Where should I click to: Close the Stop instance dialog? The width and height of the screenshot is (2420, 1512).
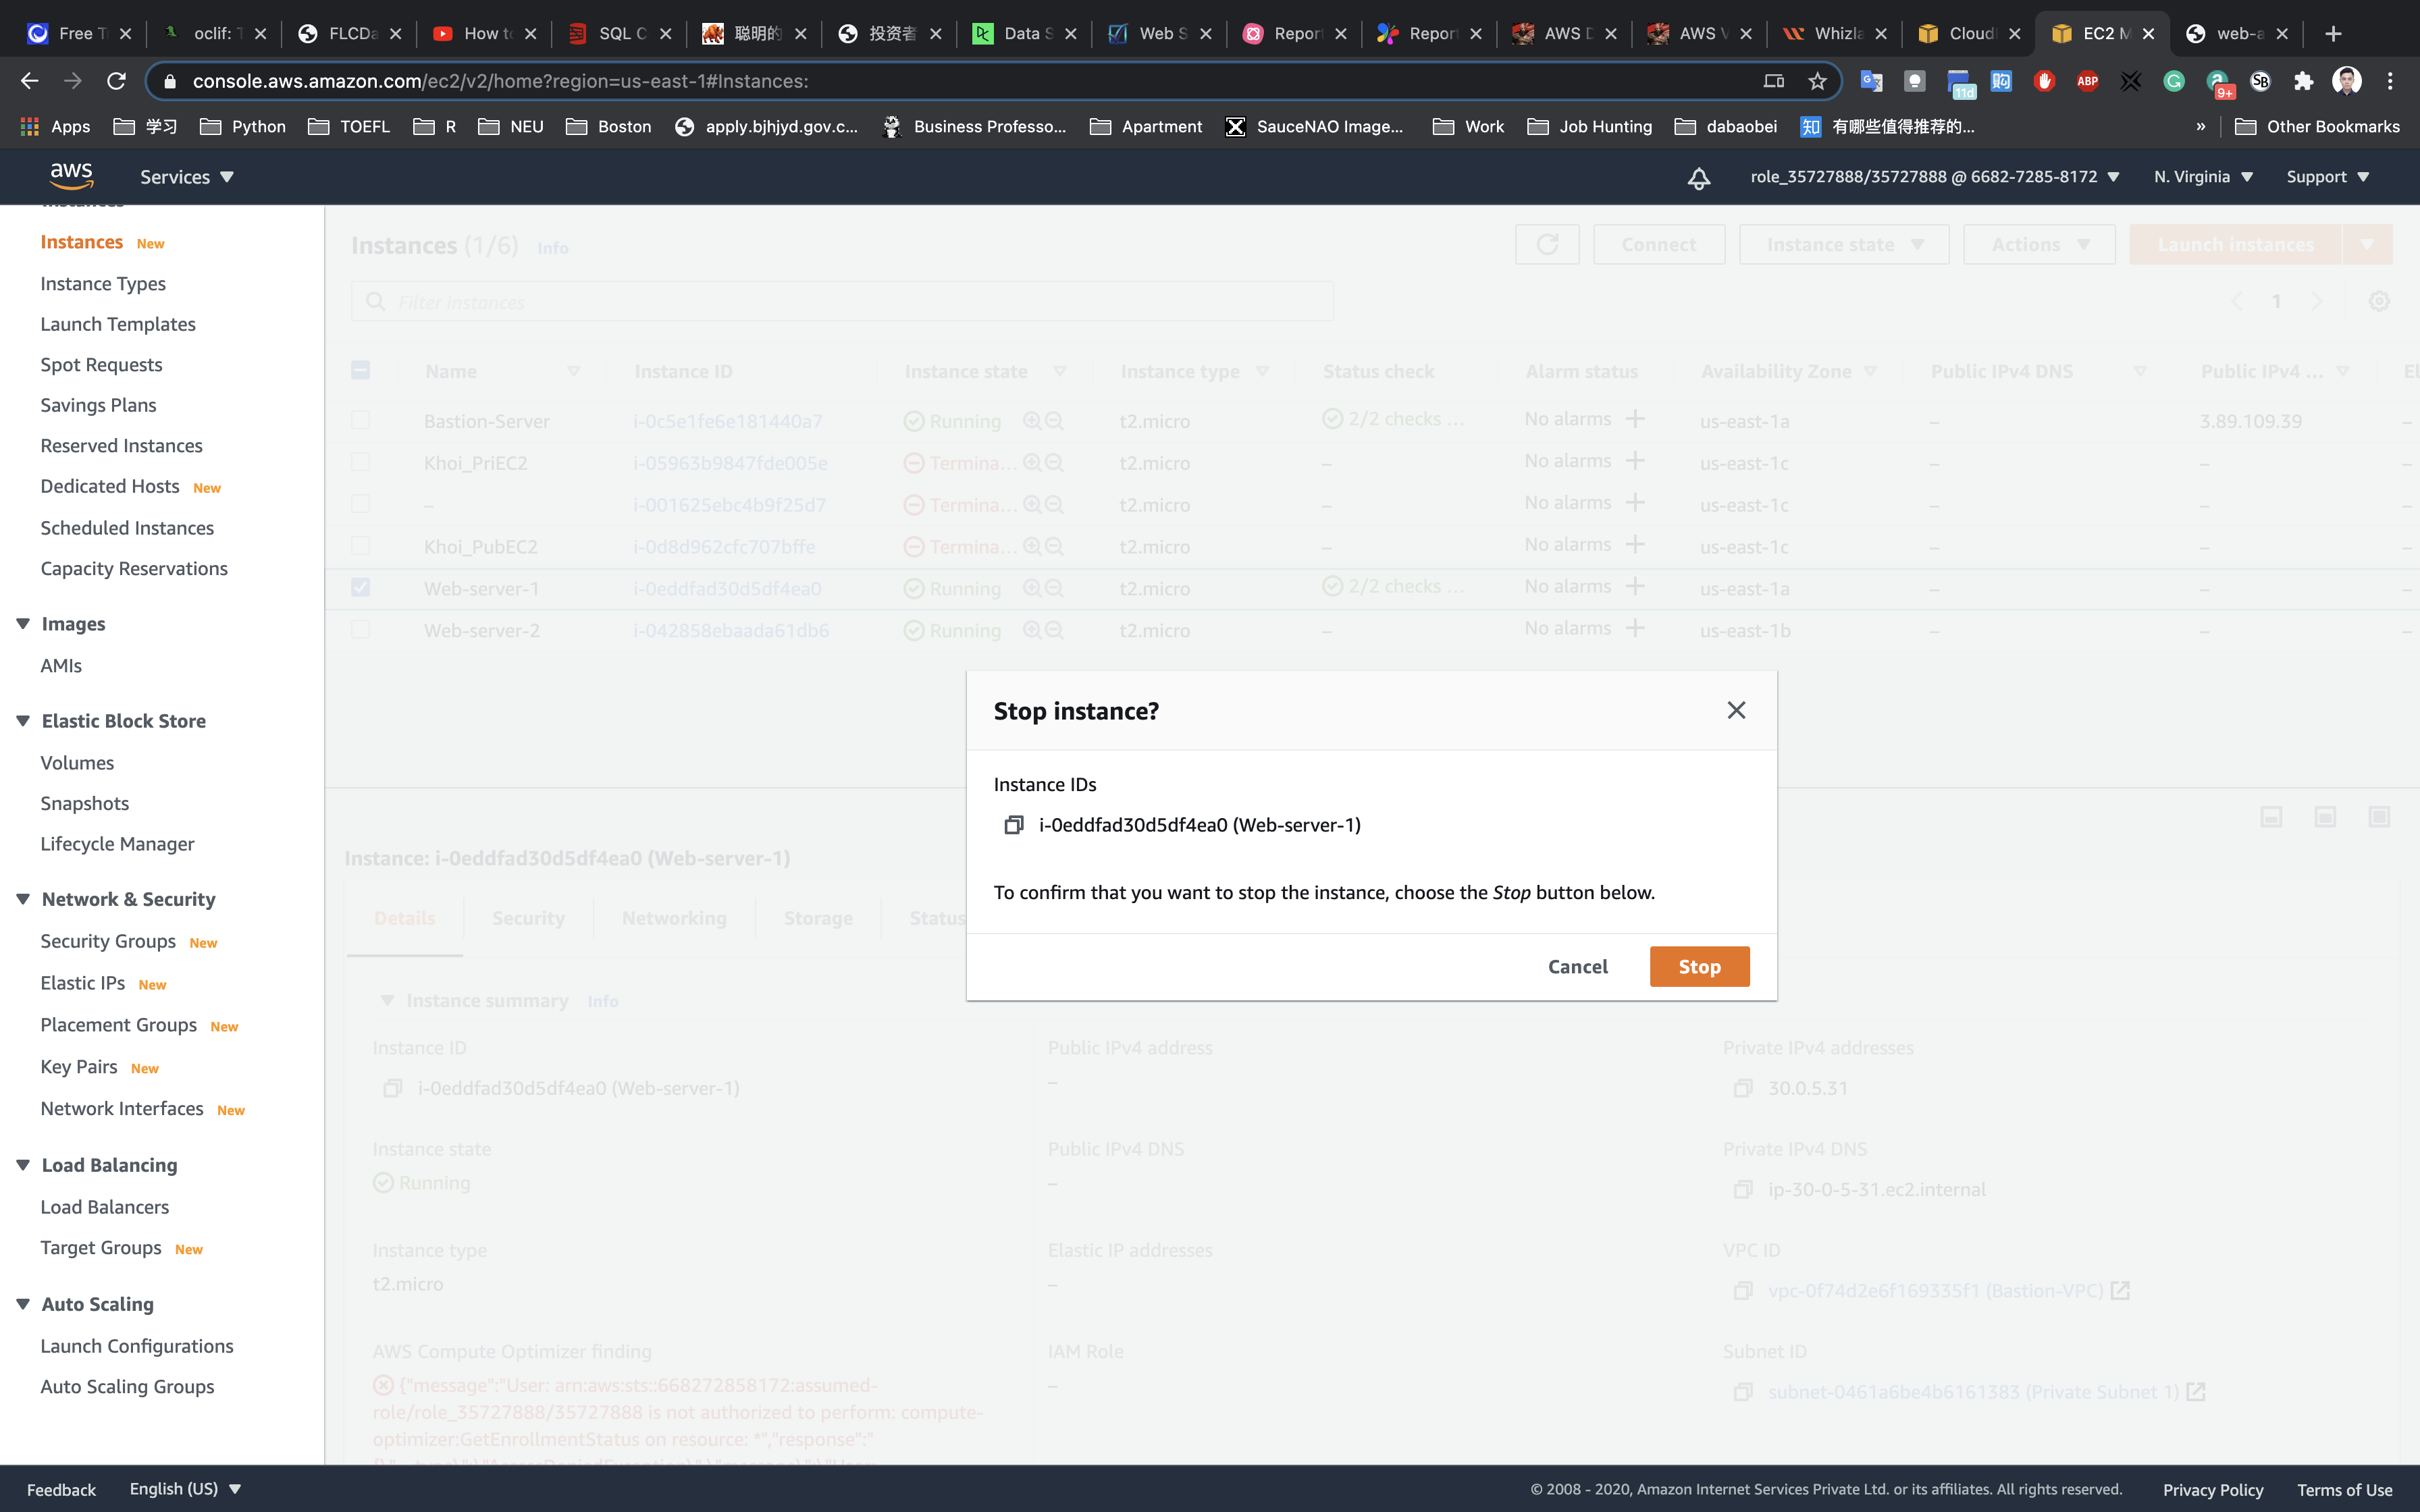point(1736,710)
